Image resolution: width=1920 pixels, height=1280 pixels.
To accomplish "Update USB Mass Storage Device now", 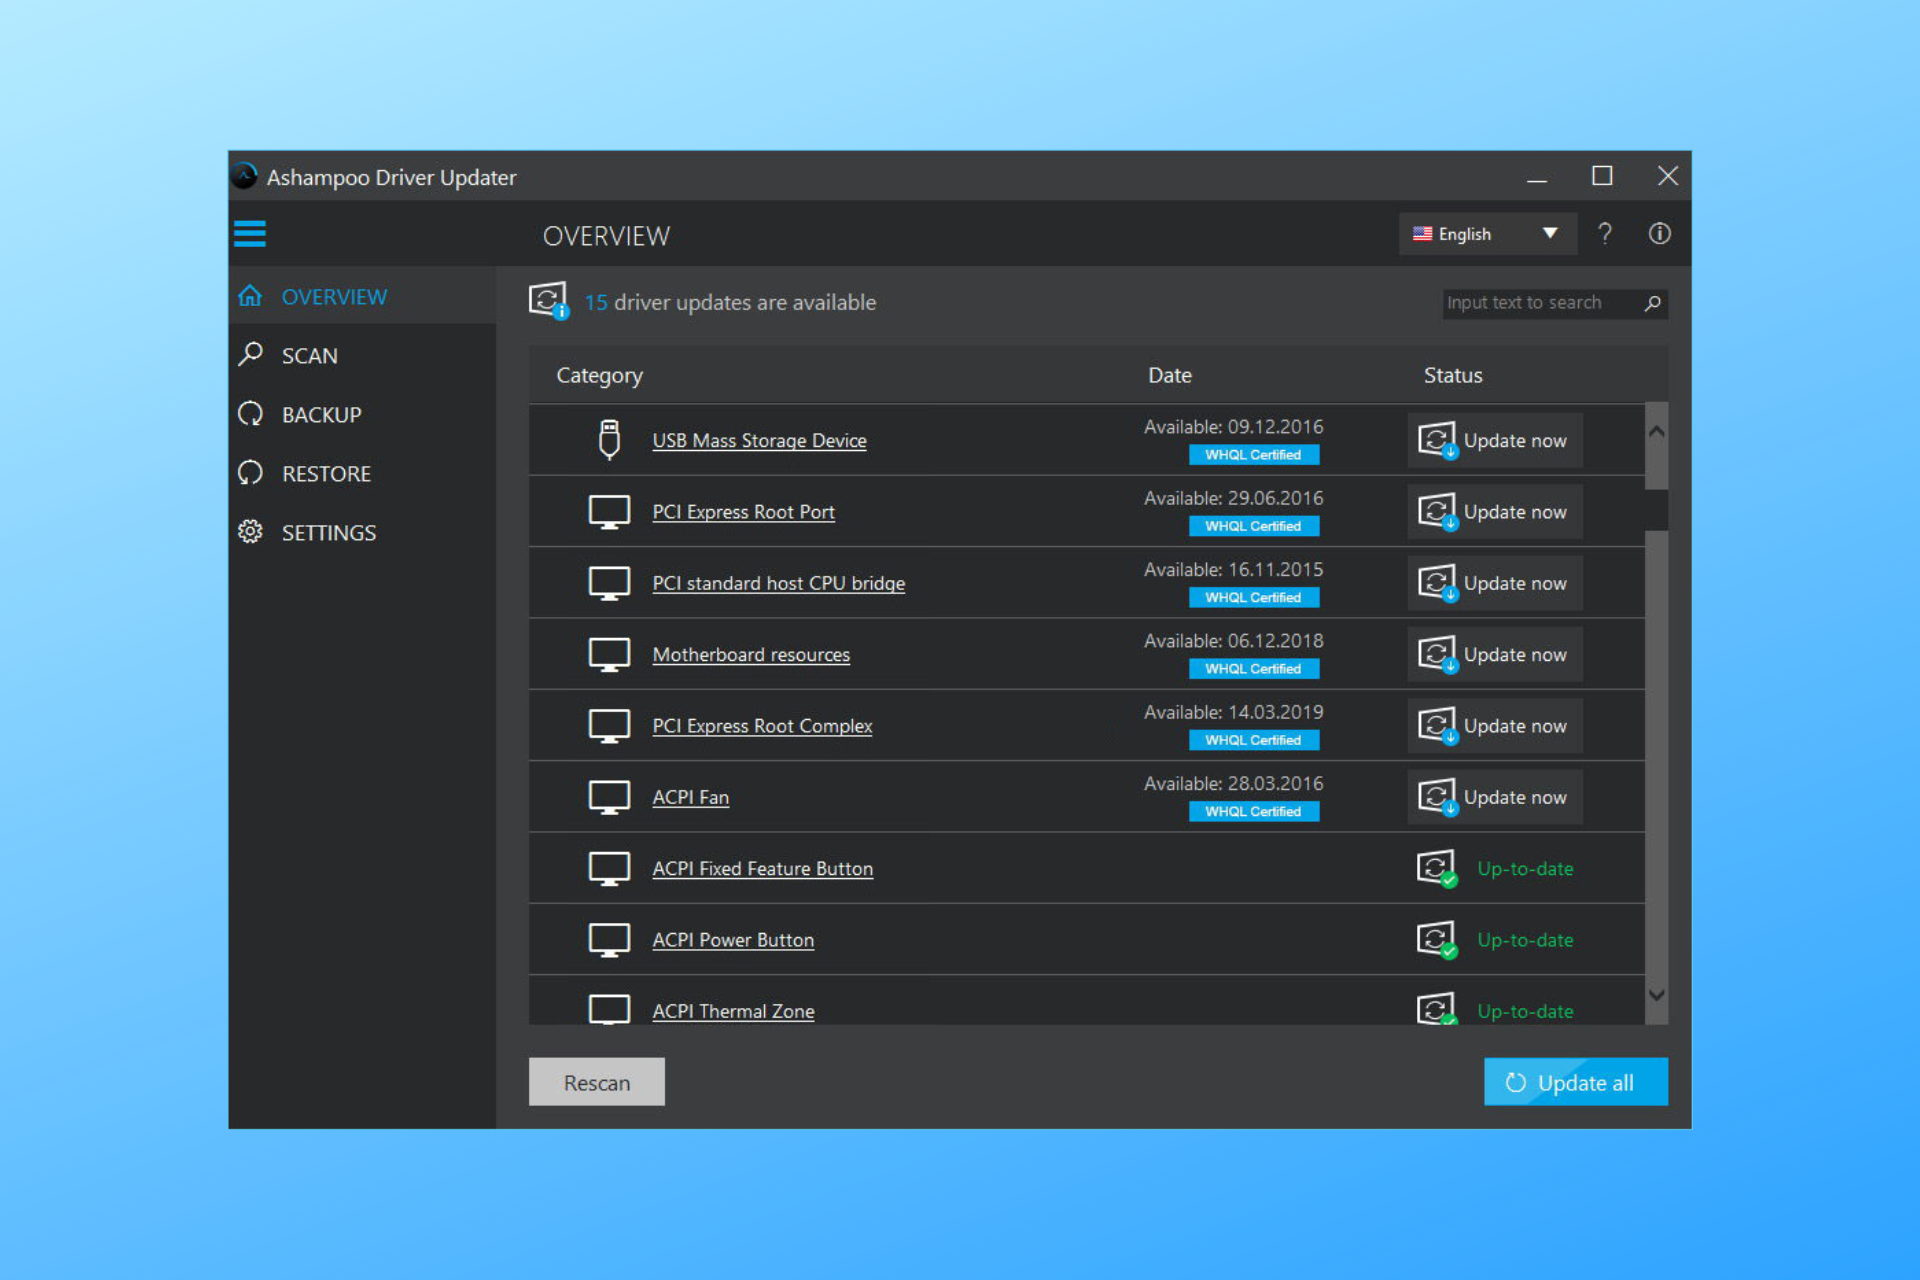I will [1495, 440].
